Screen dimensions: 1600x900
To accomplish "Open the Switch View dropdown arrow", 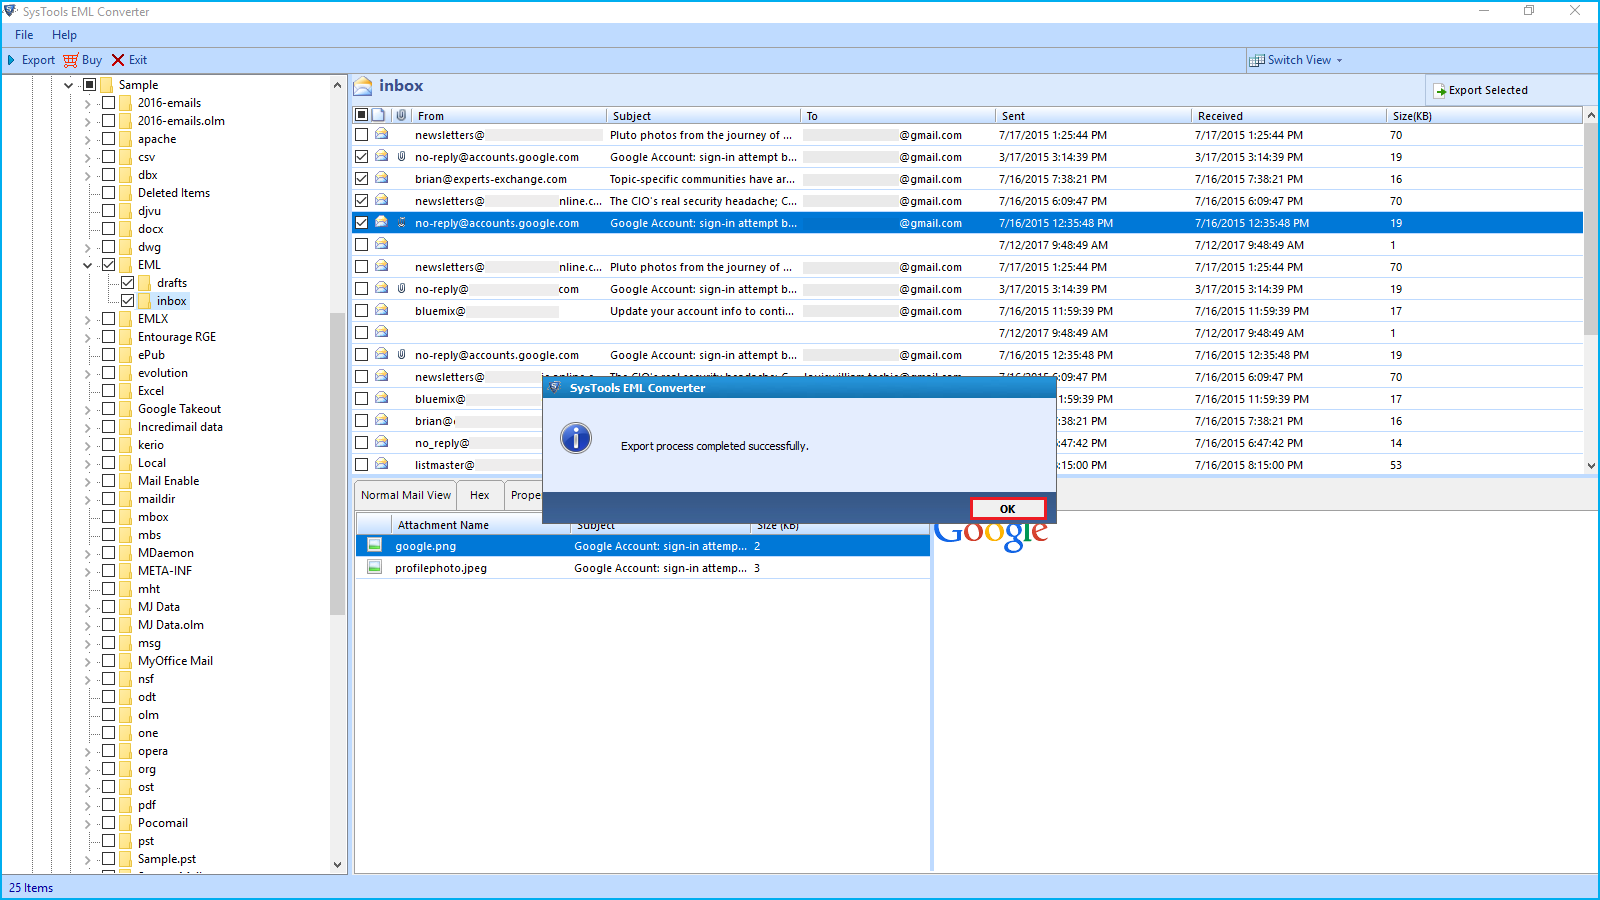I will coord(1339,61).
